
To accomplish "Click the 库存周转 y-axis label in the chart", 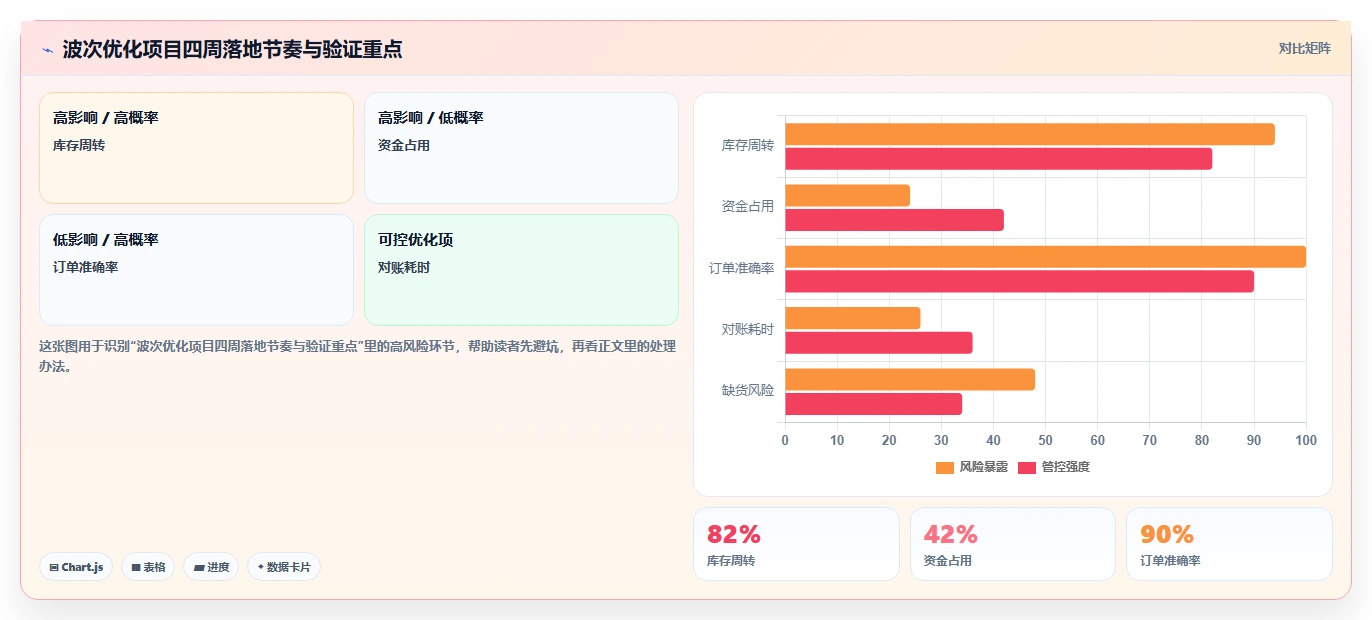I will tap(748, 146).
